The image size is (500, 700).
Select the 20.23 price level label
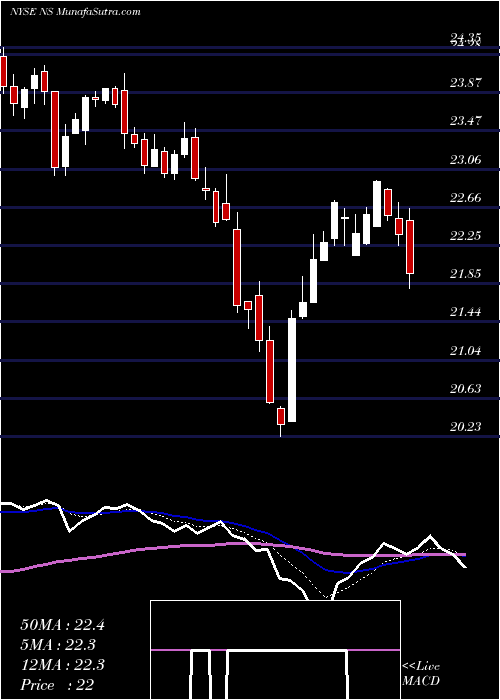click(466, 426)
